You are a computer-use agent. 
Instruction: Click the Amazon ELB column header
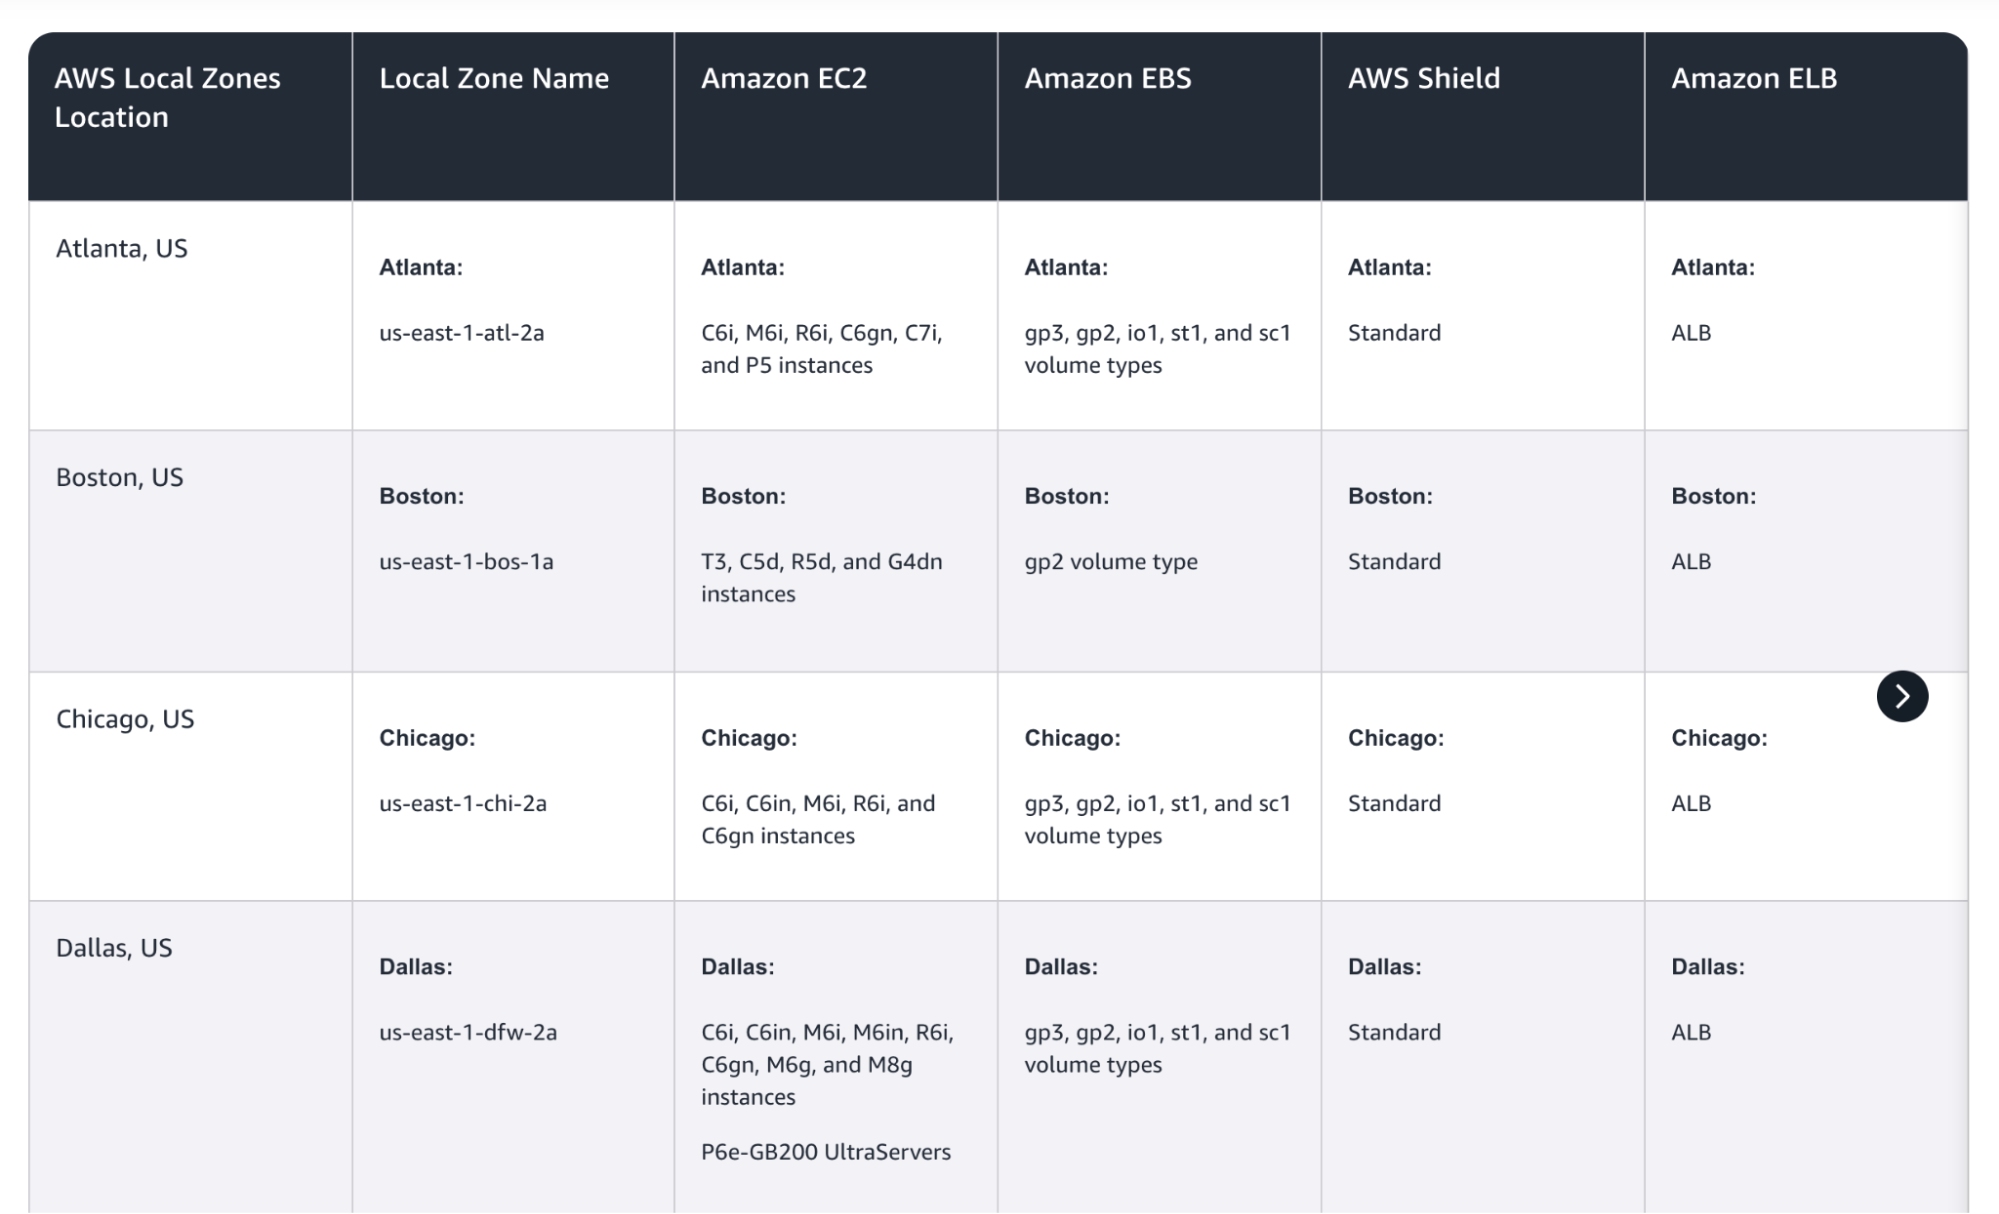point(1753,78)
